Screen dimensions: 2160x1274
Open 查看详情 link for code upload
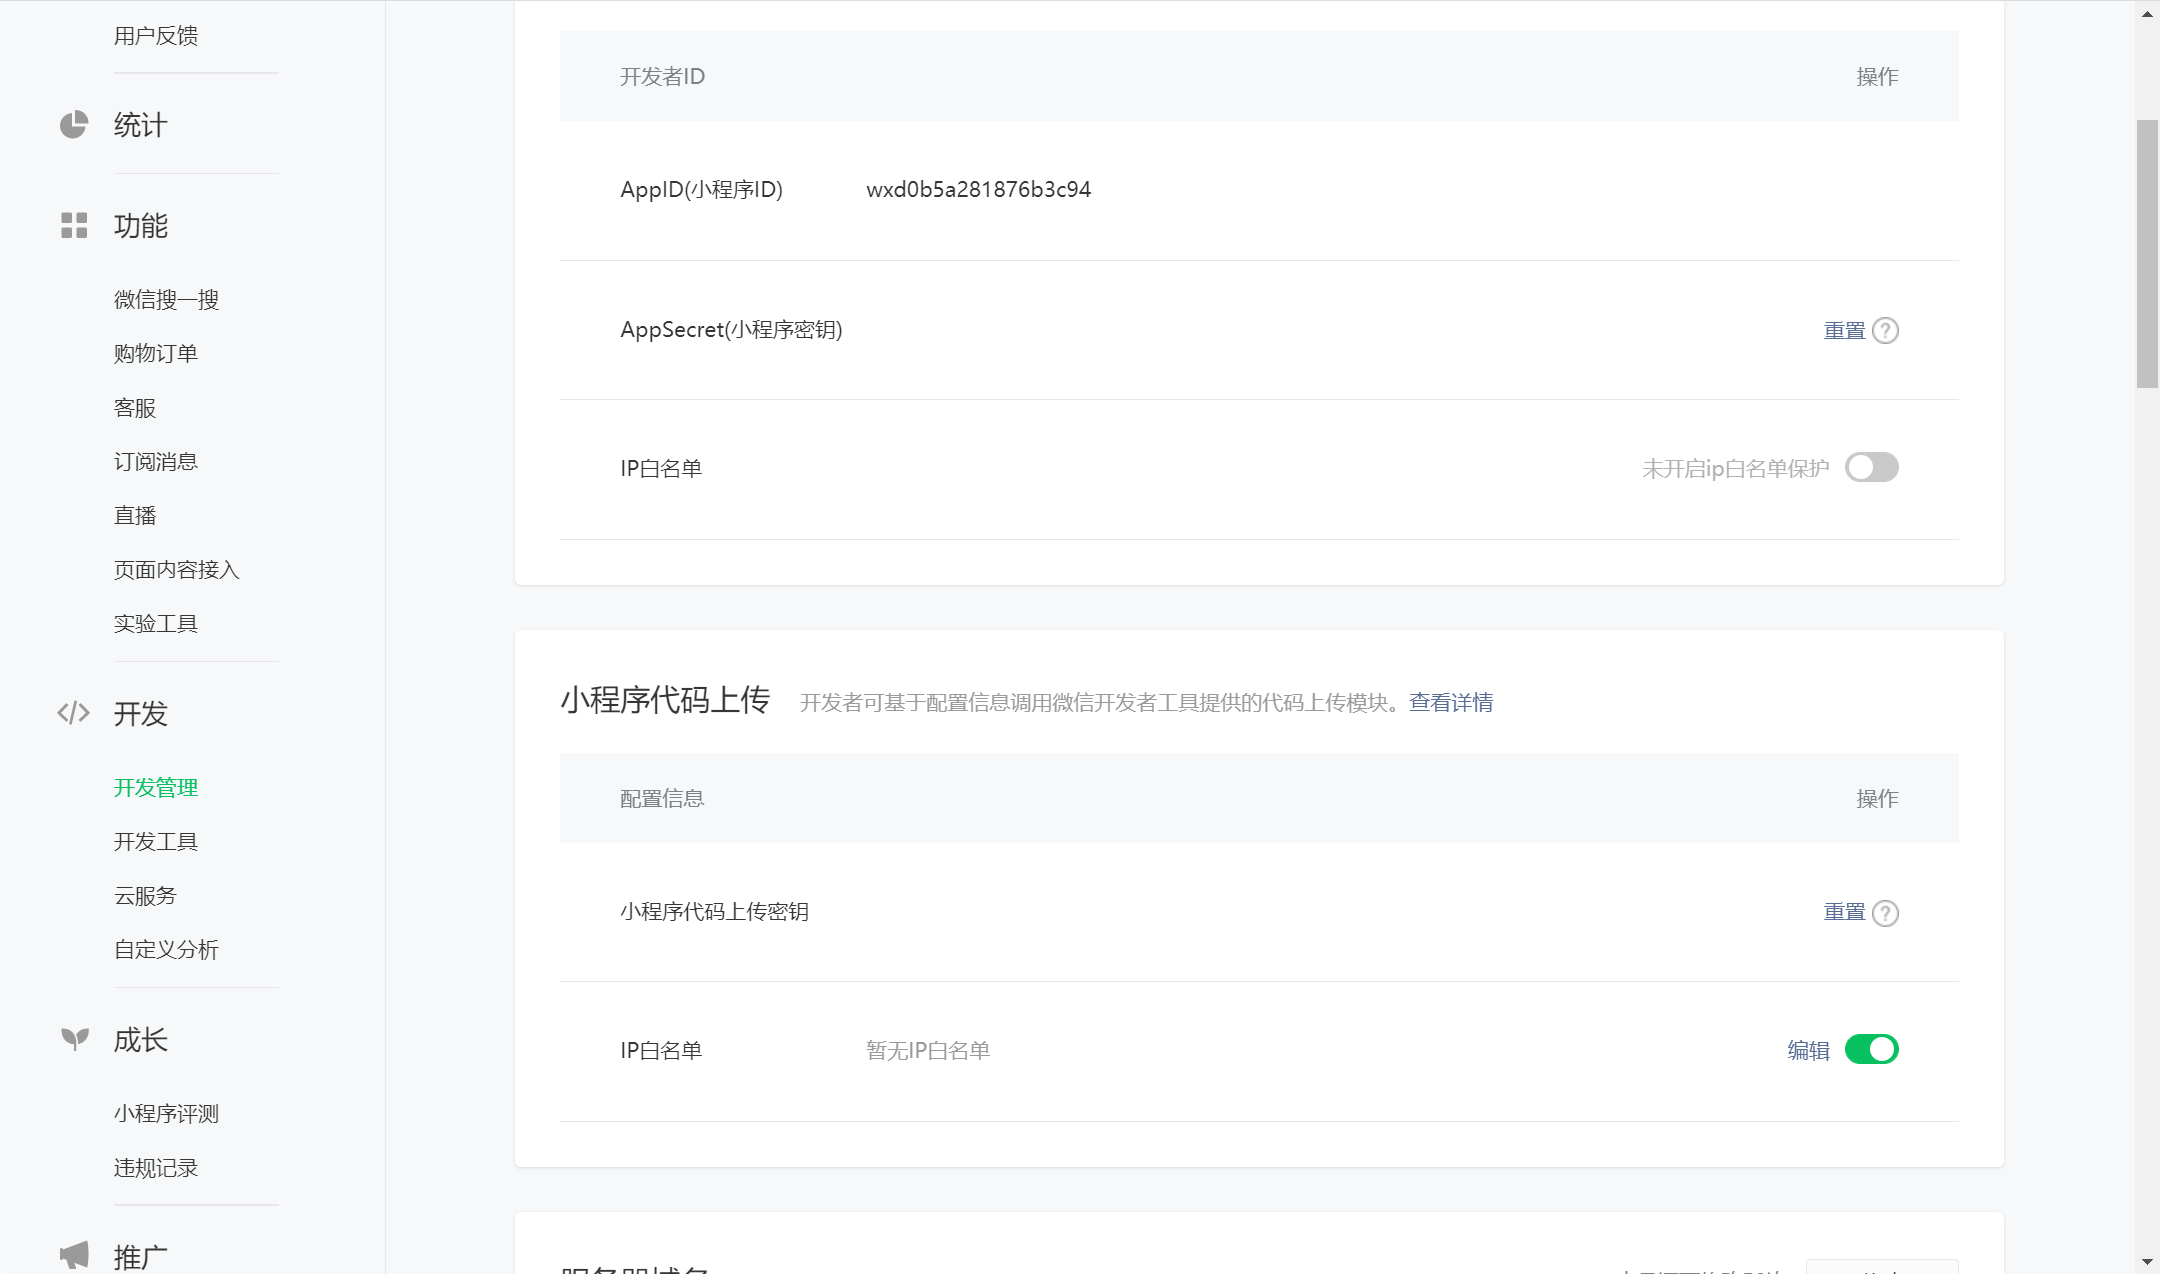(x=1450, y=702)
